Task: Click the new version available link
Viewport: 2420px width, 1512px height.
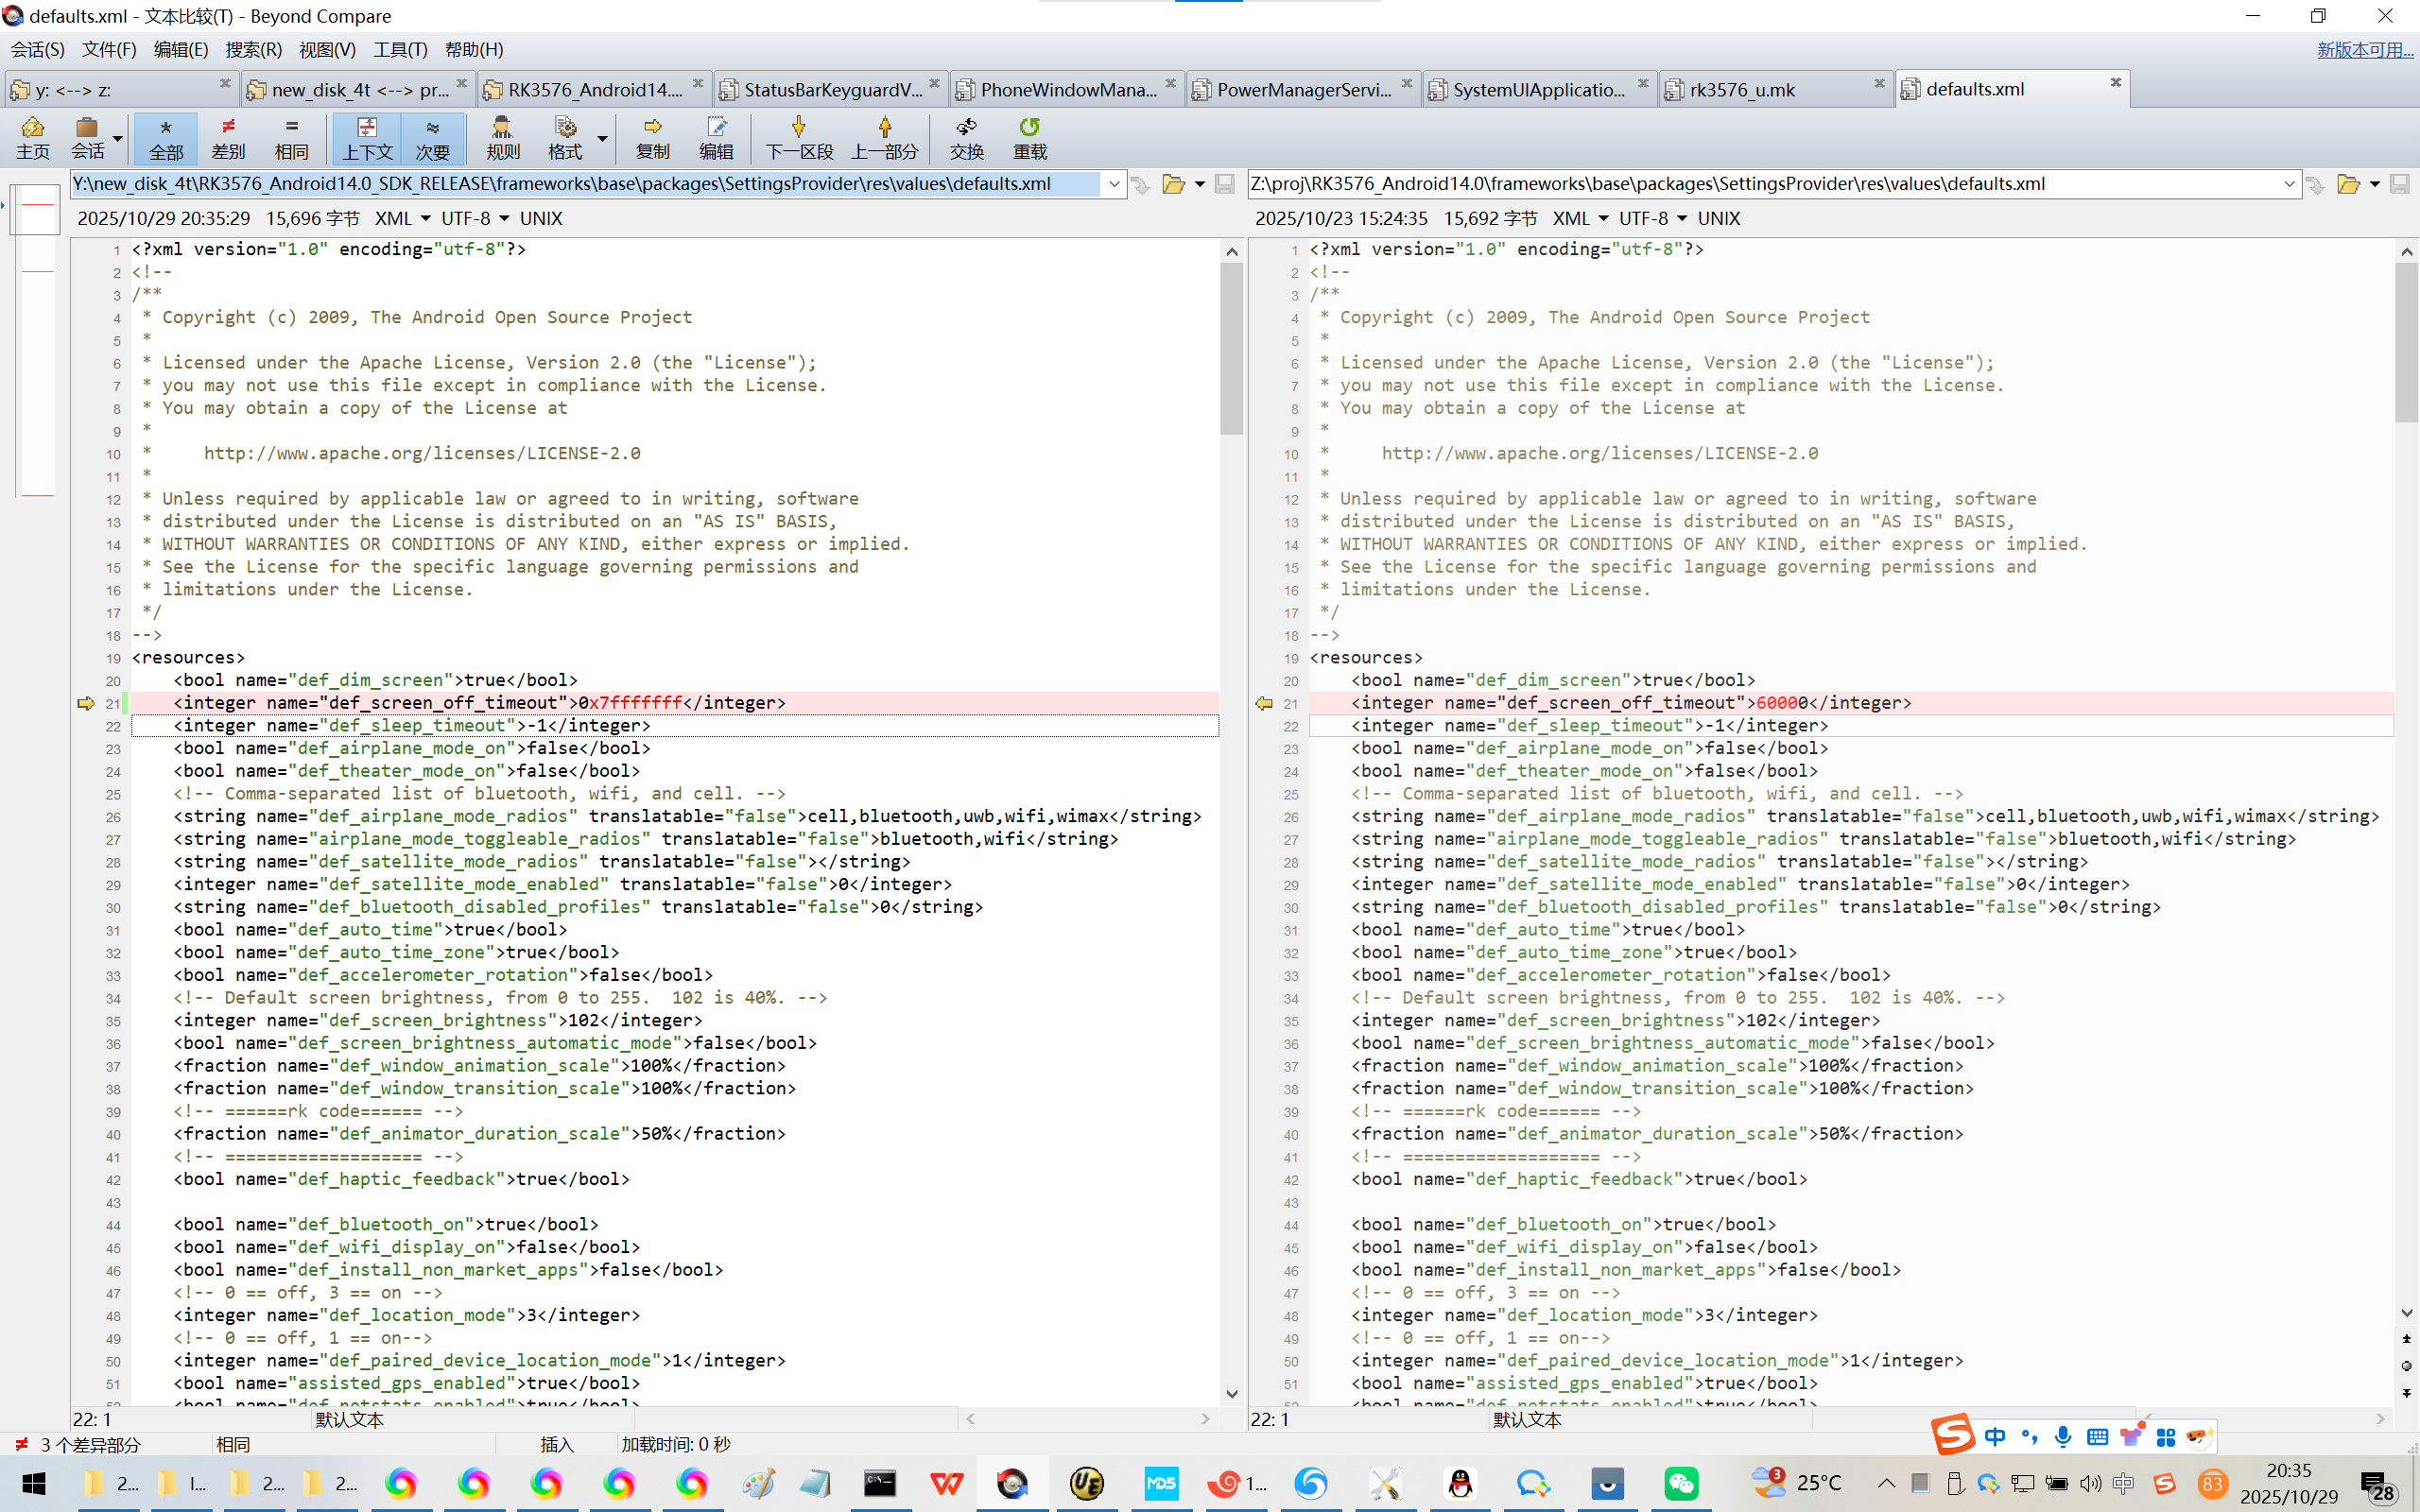Action: tap(2364, 49)
